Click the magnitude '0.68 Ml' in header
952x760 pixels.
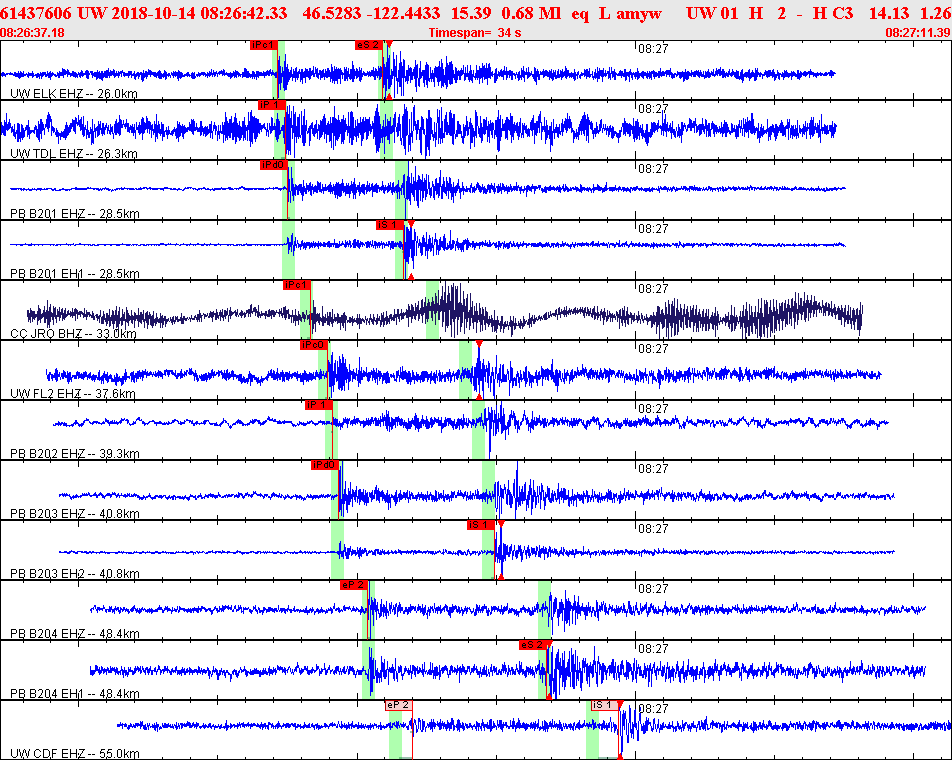pos(531,13)
